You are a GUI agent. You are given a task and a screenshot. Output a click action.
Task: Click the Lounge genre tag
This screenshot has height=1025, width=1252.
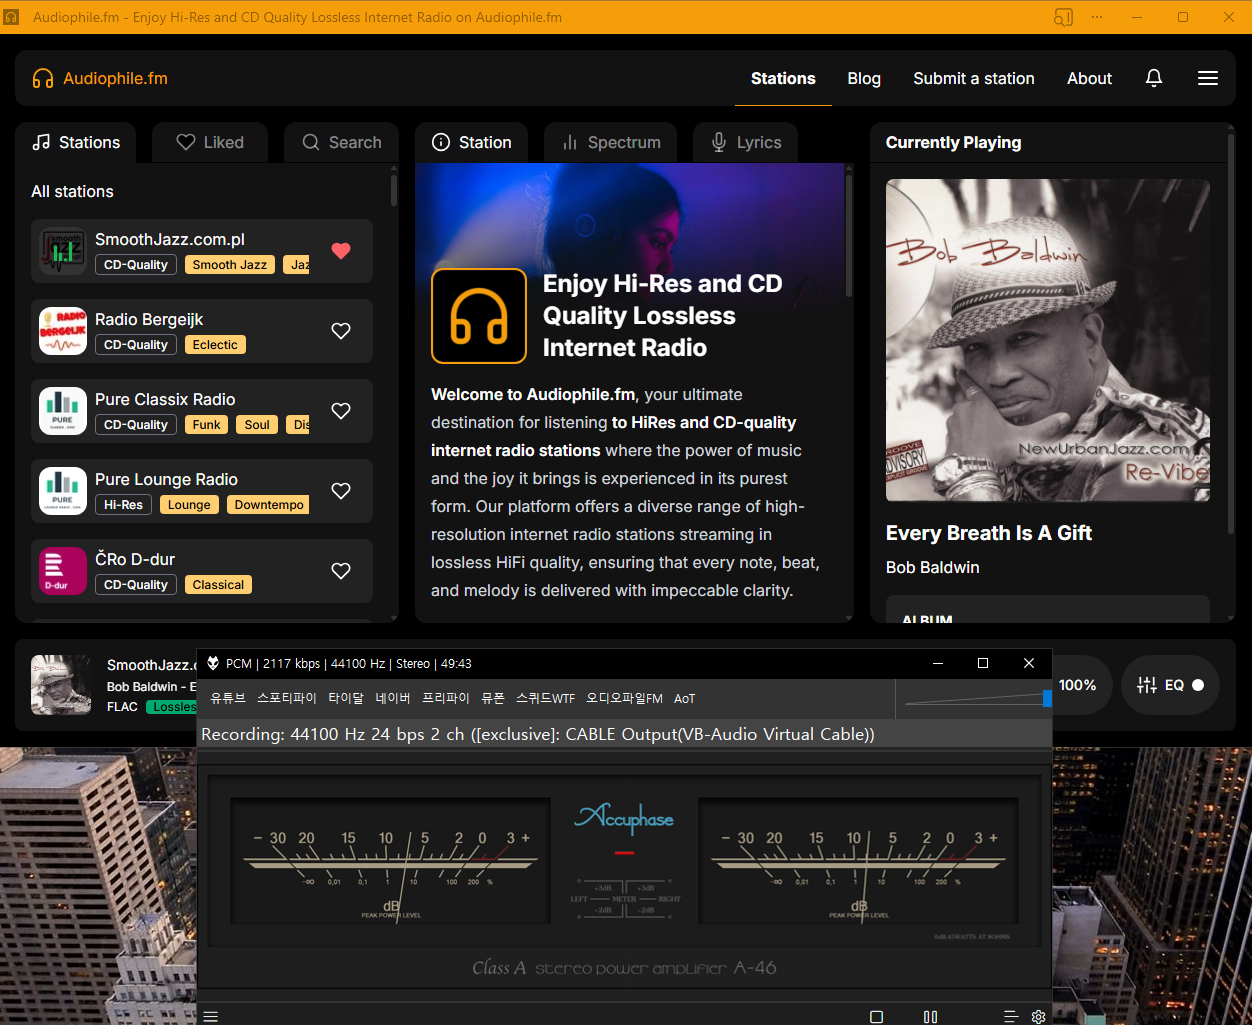click(189, 505)
